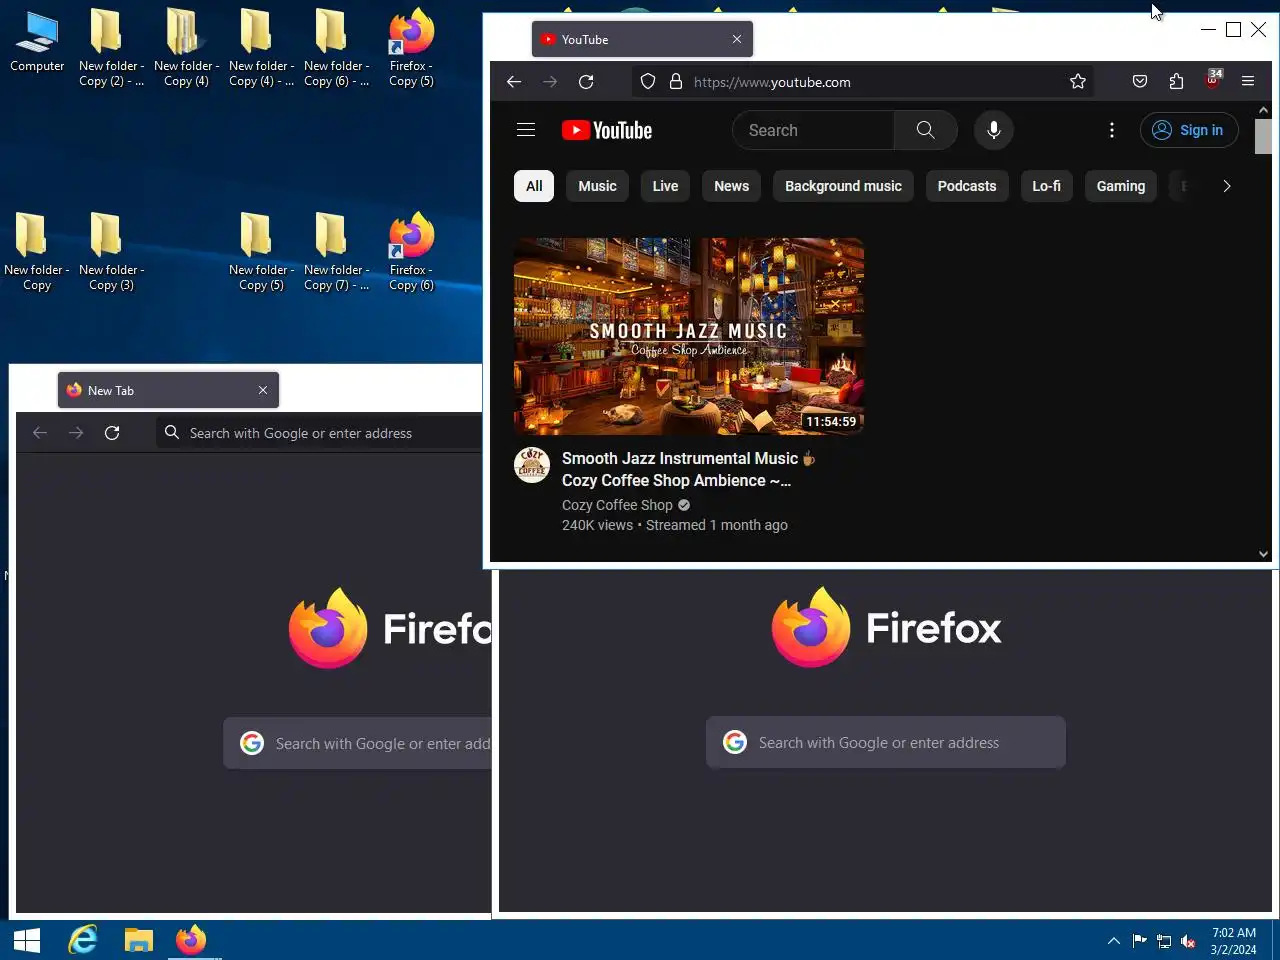Show hidden tray icons chevron
The width and height of the screenshot is (1280, 960).
(1113, 941)
